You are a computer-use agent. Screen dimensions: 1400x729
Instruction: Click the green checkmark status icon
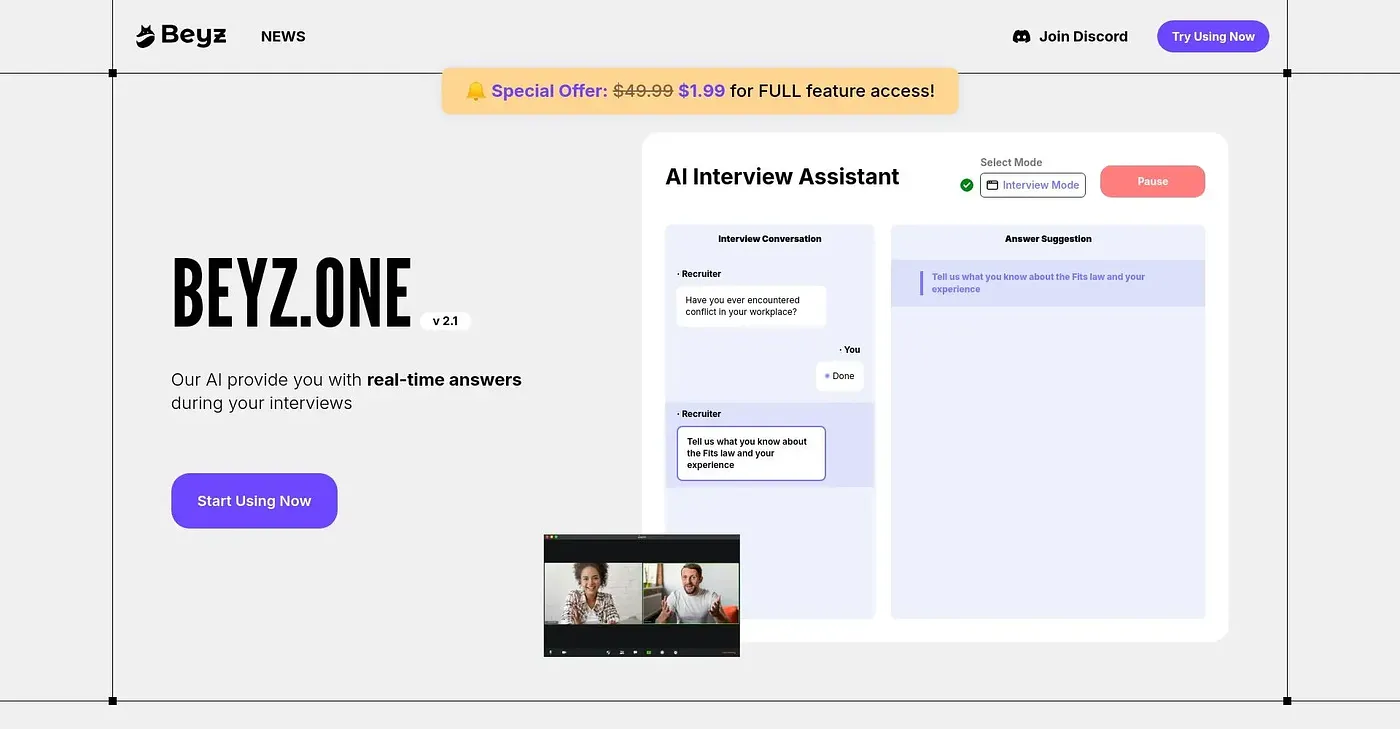(x=966, y=185)
